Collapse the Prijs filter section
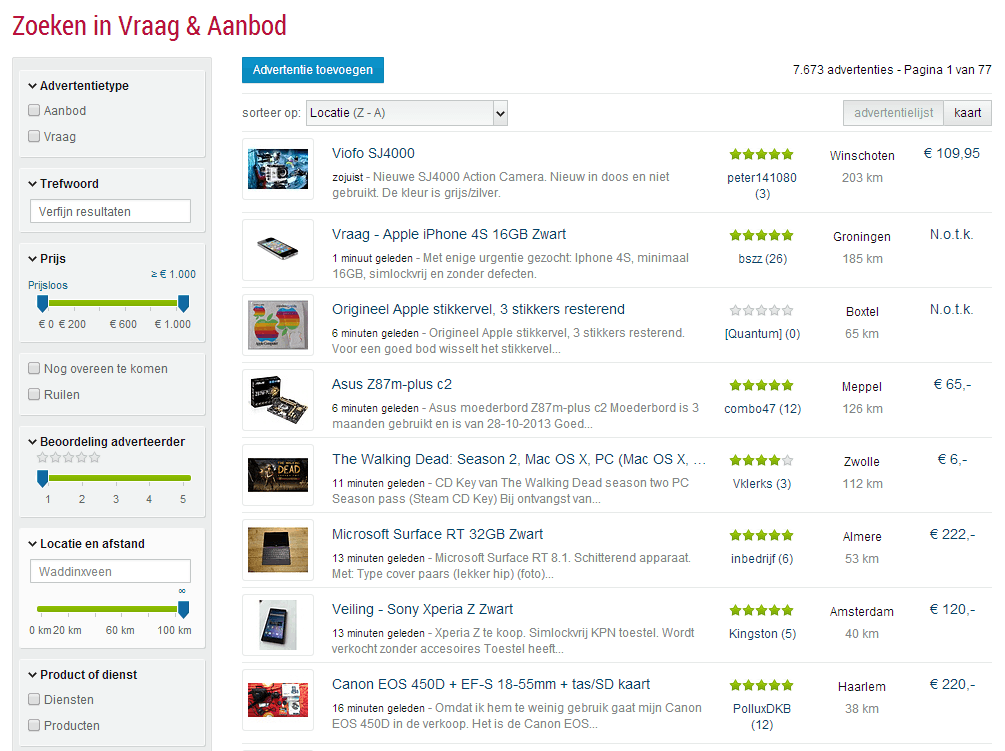 coord(47,259)
